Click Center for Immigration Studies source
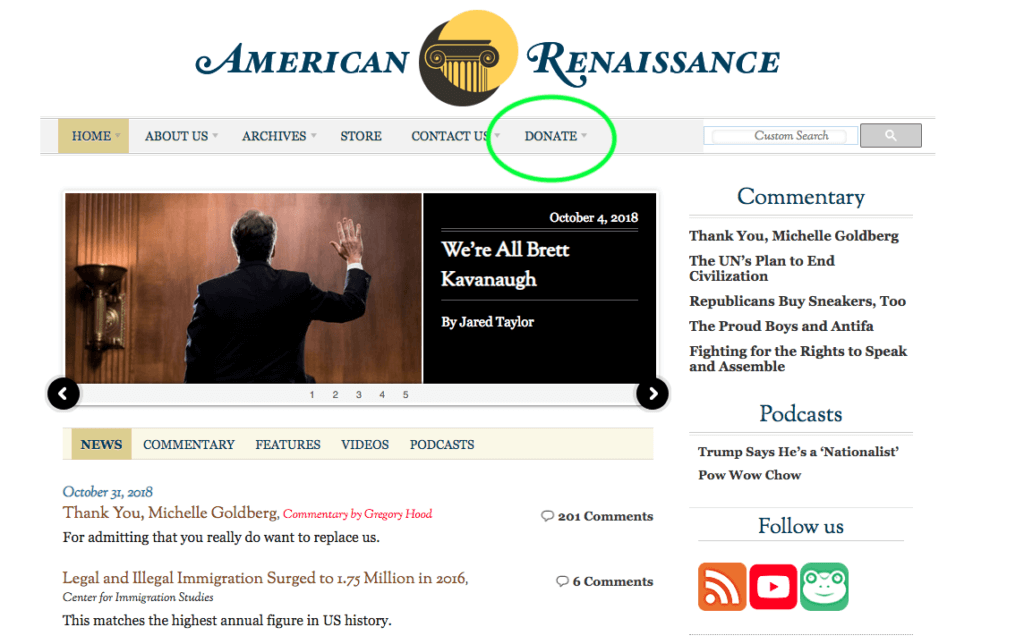 click(x=138, y=597)
